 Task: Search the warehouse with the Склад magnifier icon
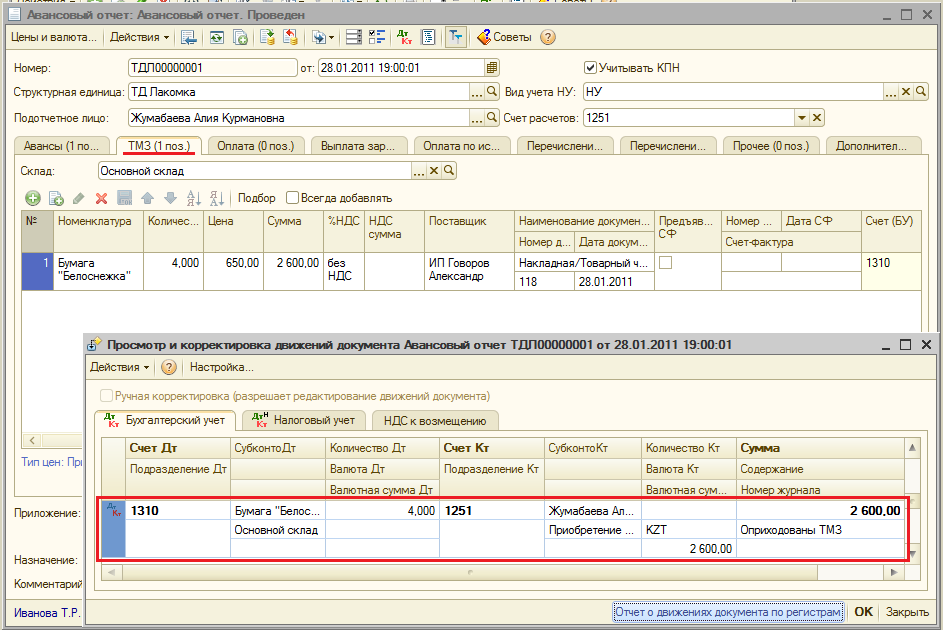click(x=449, y=171)
